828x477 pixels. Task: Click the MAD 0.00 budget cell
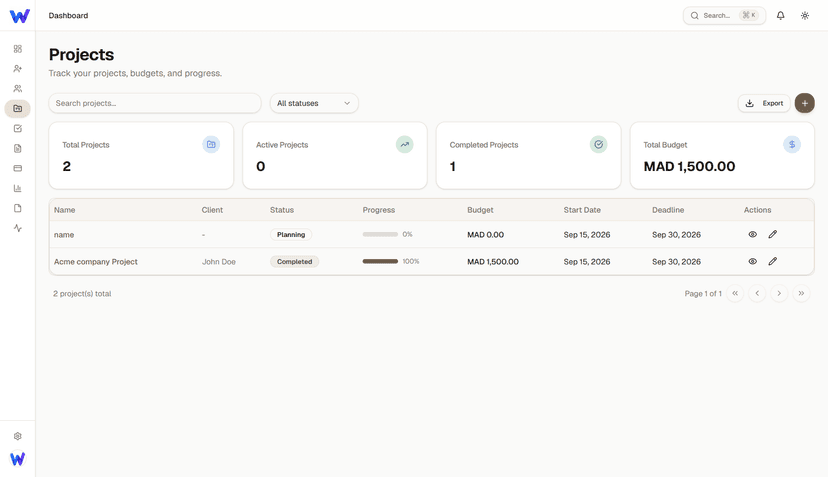(485, 235)
